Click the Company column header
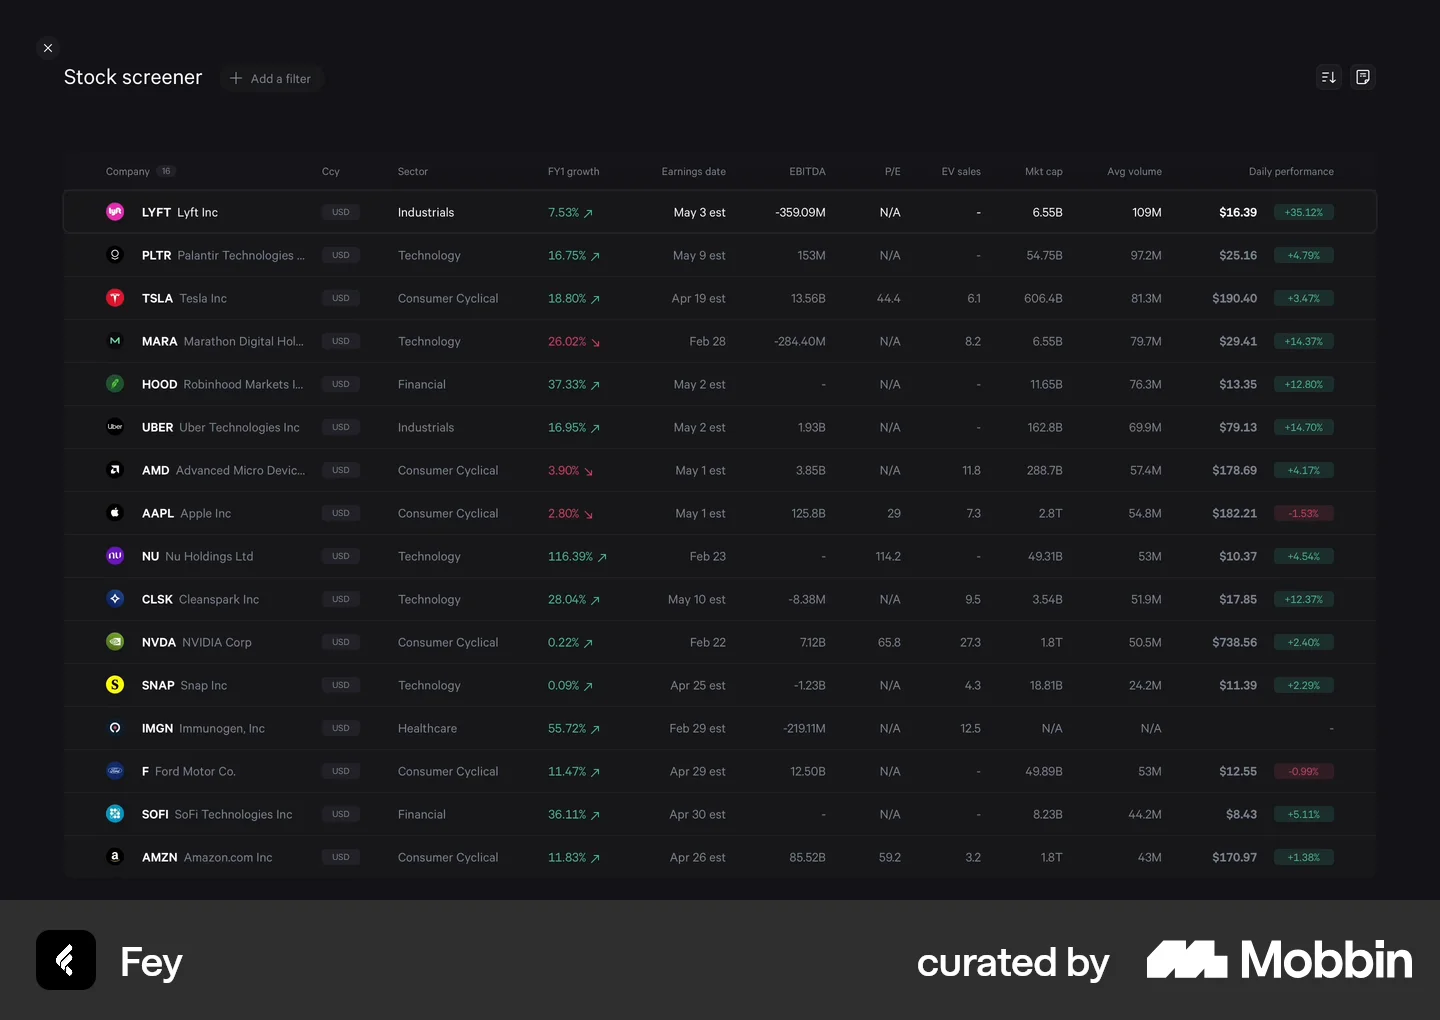Viewport: 1440px width, 1020px height. pos(128,172)
